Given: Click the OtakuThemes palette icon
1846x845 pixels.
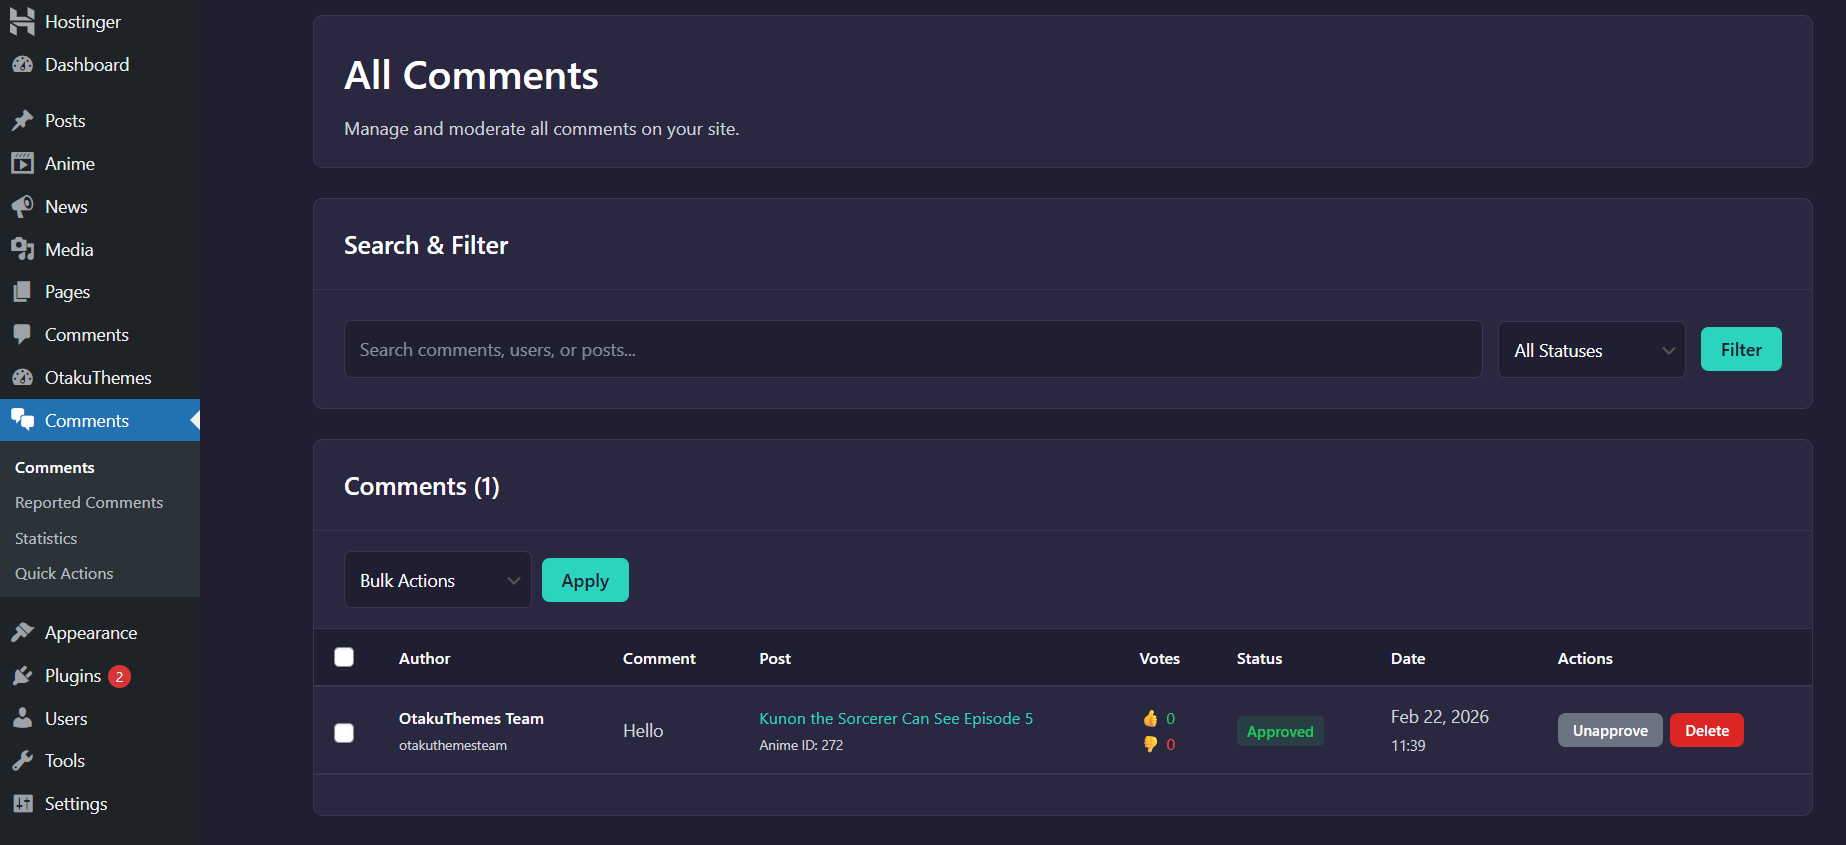Looking at the screenshot, I should coord(23,378).
